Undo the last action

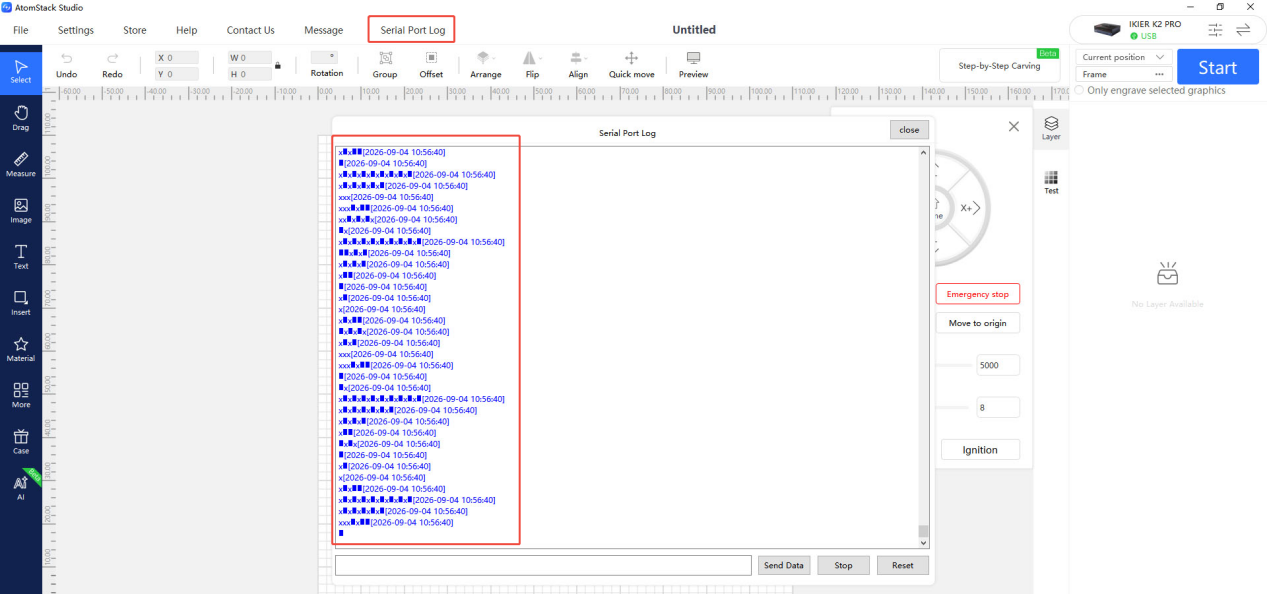click(x=67, y=65)
